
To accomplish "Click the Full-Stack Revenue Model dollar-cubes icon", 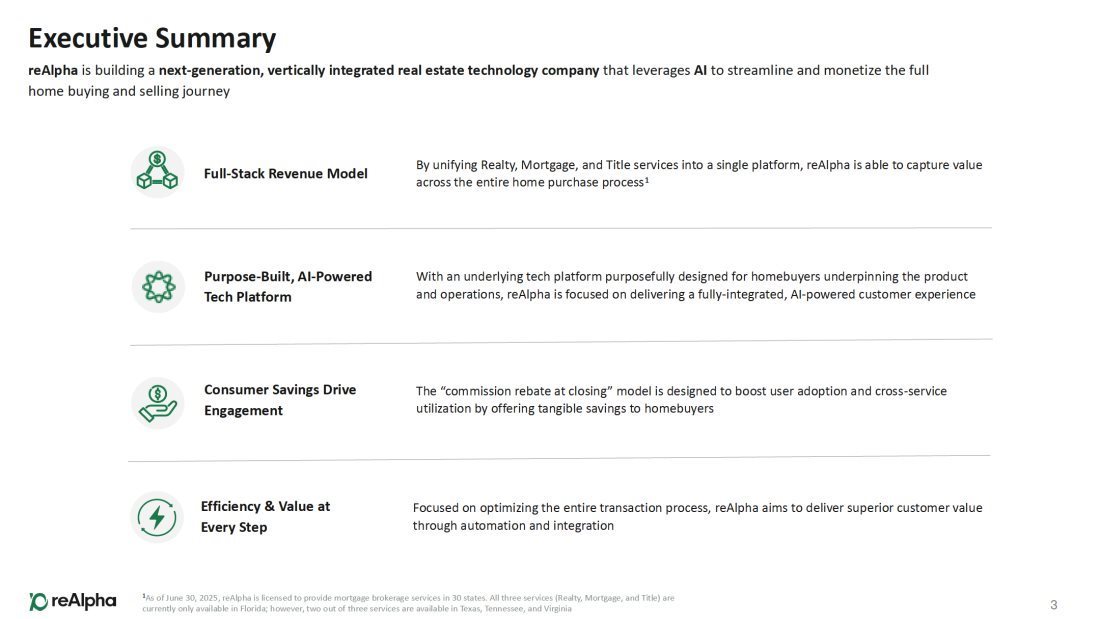I will pyautogui.click(x=157, y=172).
